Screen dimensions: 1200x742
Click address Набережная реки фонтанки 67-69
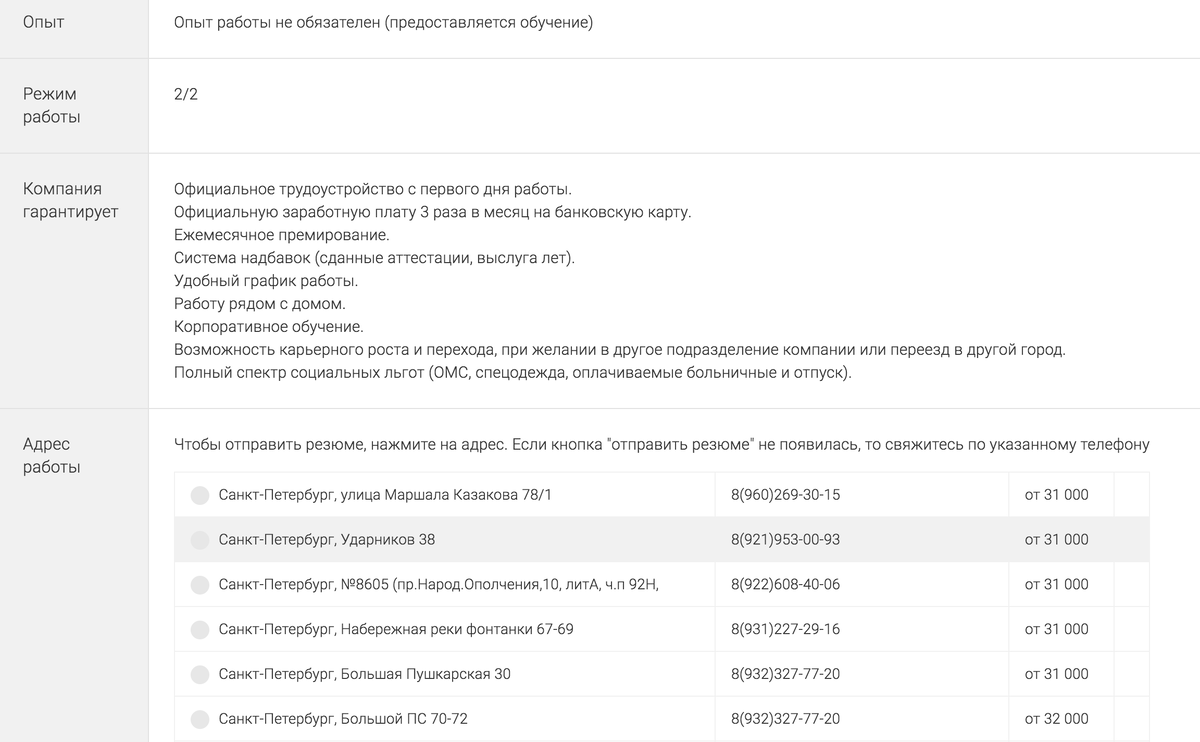(396, 630)
